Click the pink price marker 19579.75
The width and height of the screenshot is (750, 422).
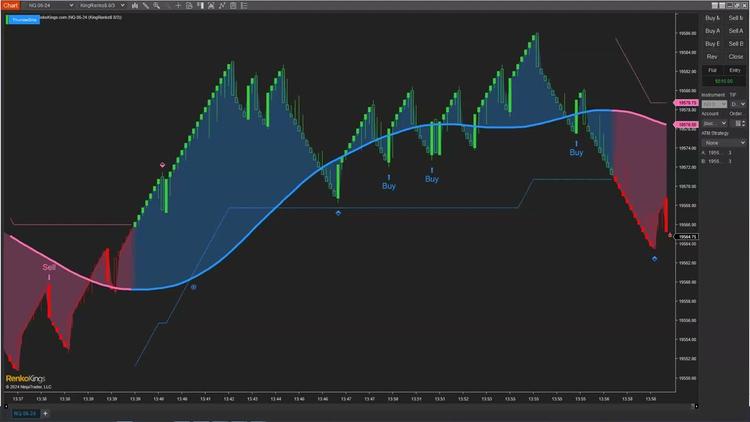pyautogui.click(x=686, y=103)
